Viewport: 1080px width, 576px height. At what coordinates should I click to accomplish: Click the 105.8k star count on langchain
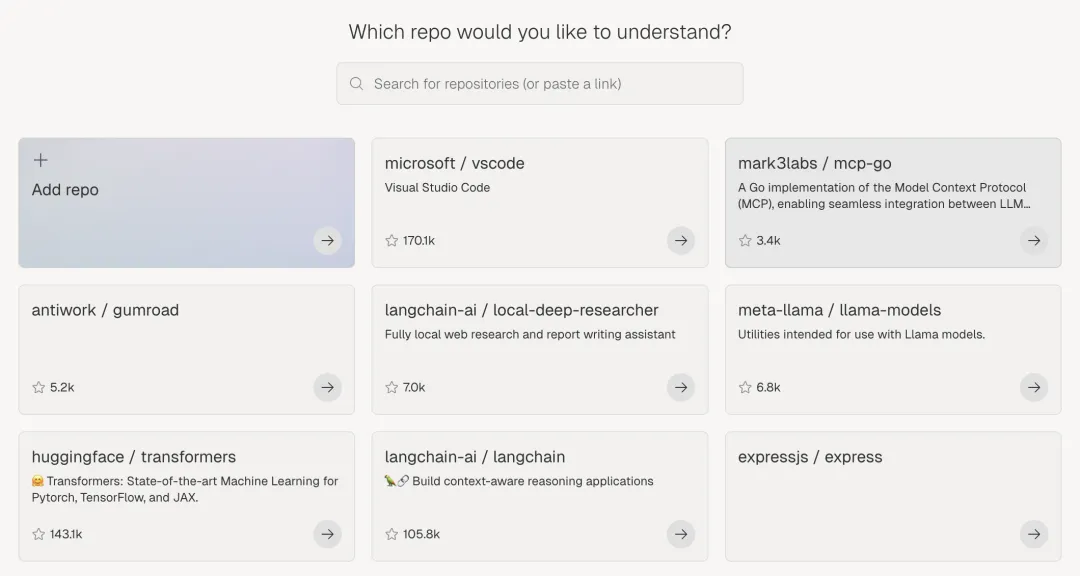pyautogui.click(x=421, y=534)
